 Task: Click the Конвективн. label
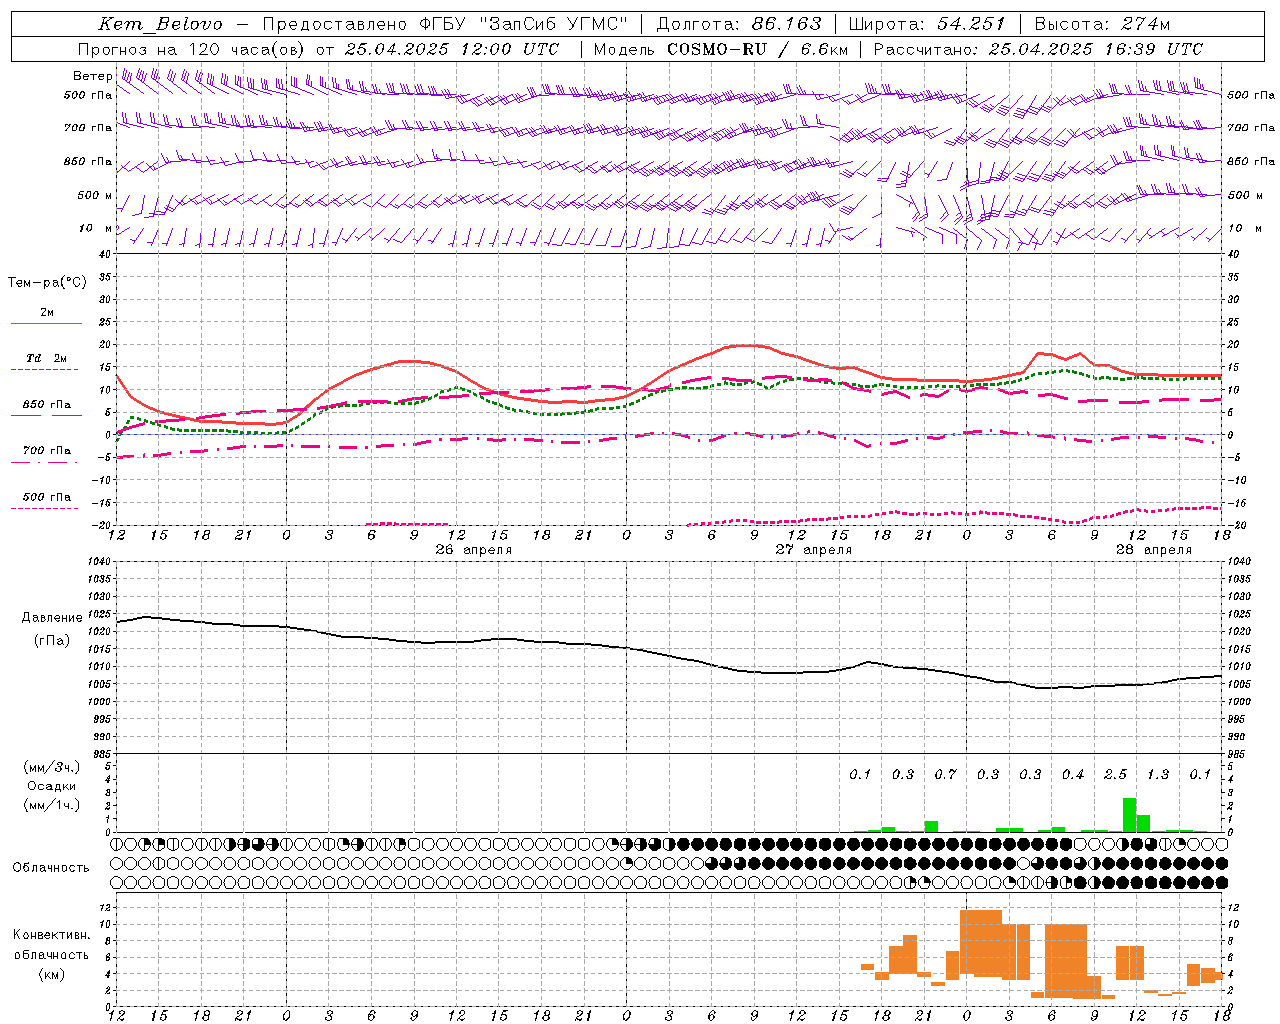pos(52,935)
